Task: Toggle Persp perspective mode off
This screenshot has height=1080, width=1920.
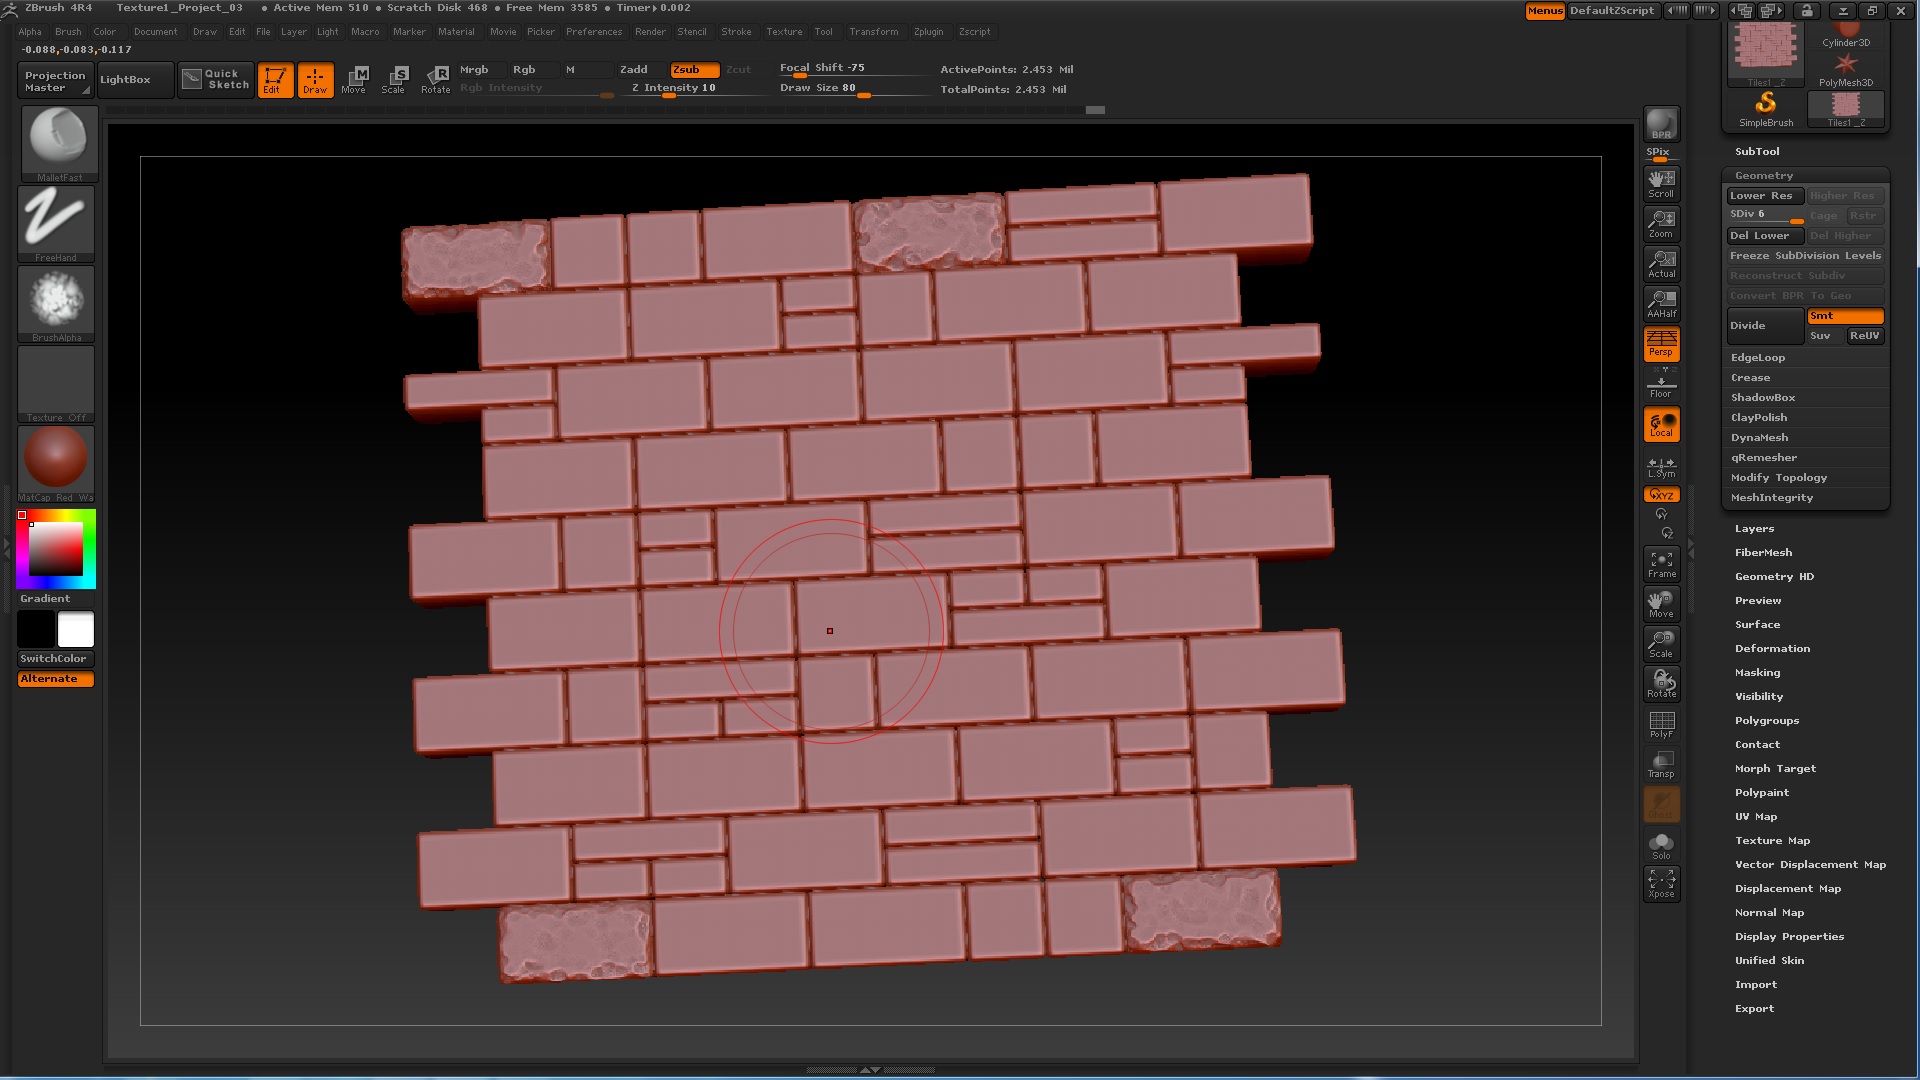Action: click(x=1661, y=343)
